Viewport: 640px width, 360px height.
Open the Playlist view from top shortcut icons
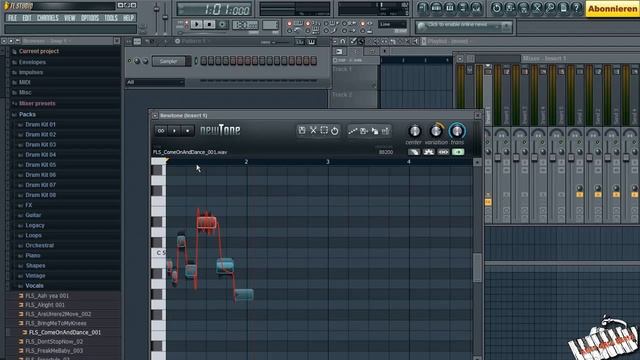[423, 8]
